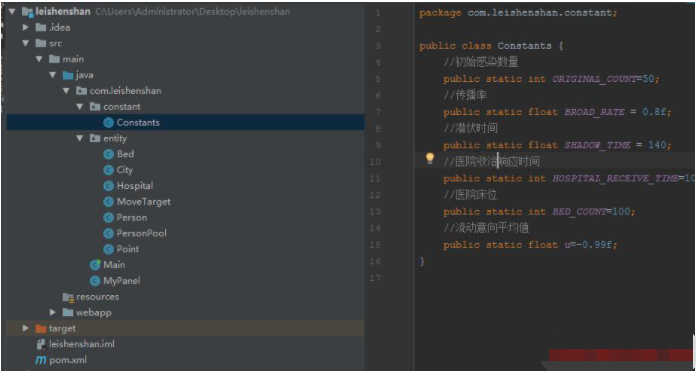
Task: Select the Main class name
Action: 114,265
